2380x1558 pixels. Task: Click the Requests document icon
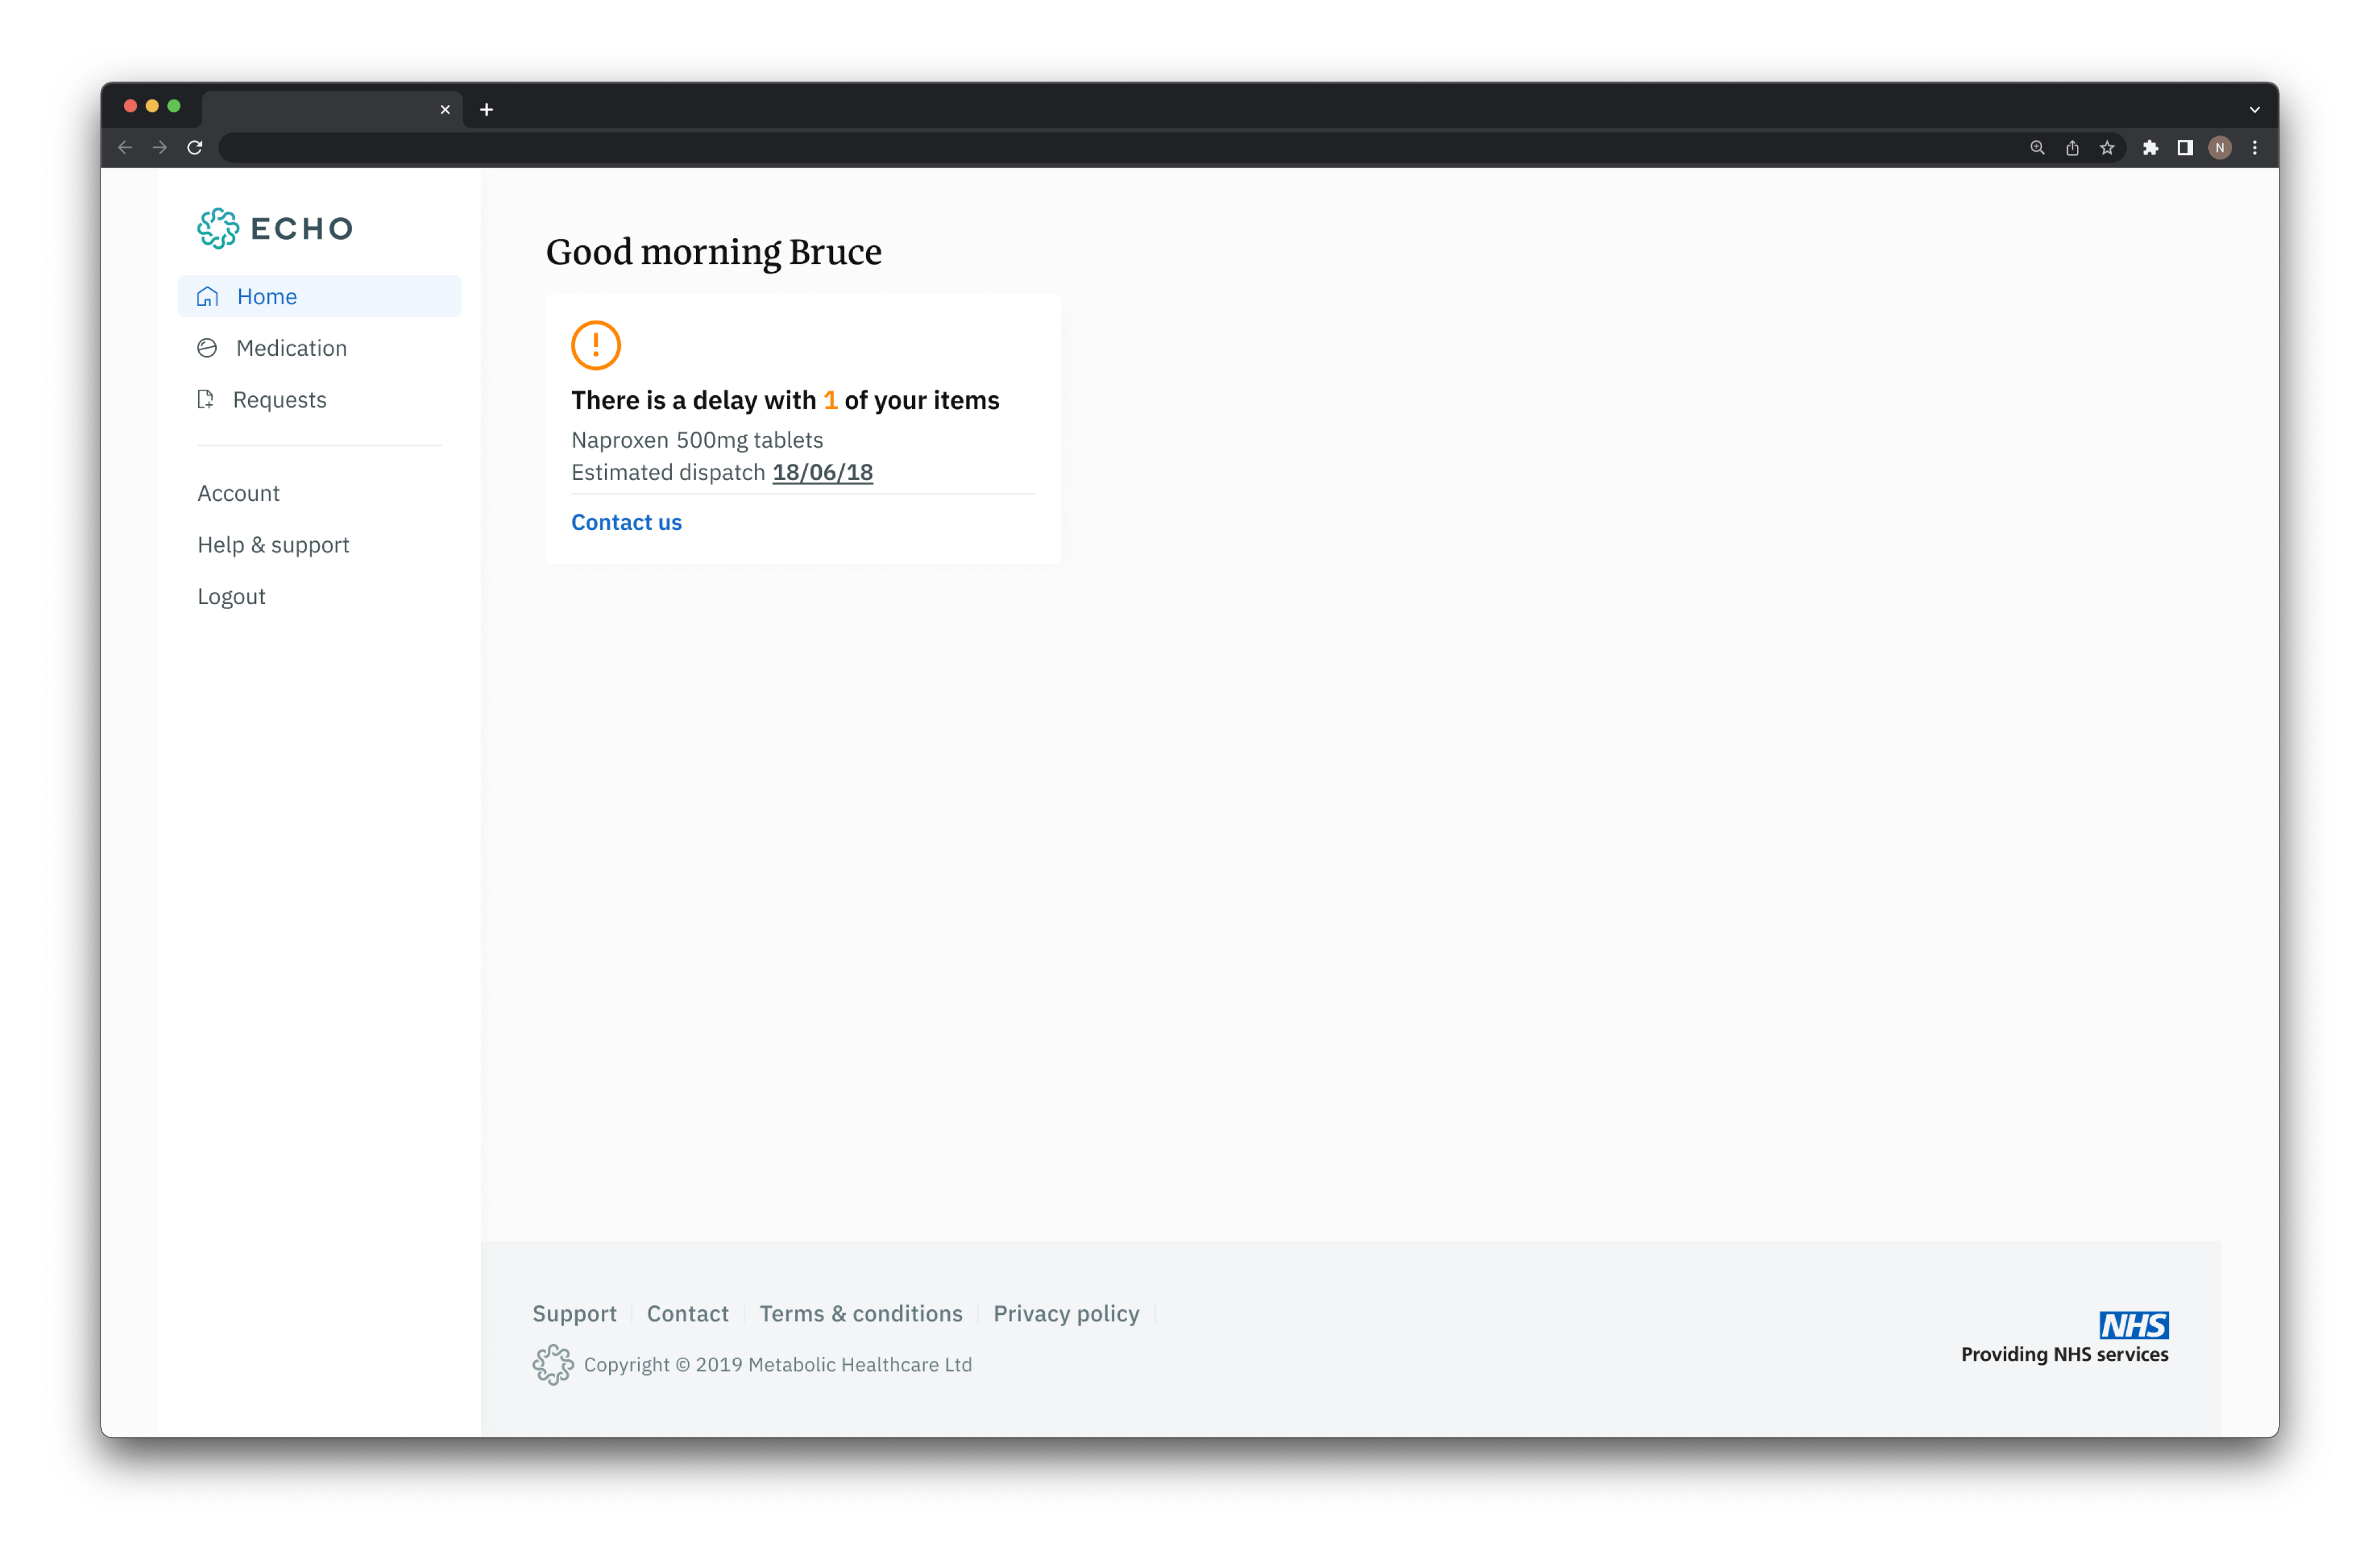206,400
